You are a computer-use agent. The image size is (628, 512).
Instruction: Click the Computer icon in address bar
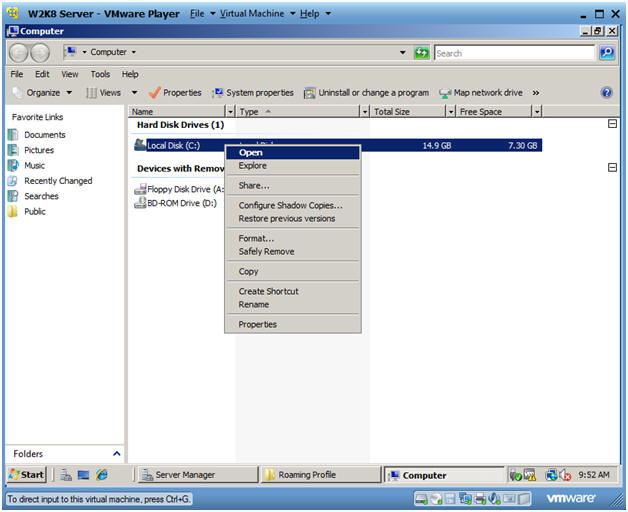tap(71, 52)
